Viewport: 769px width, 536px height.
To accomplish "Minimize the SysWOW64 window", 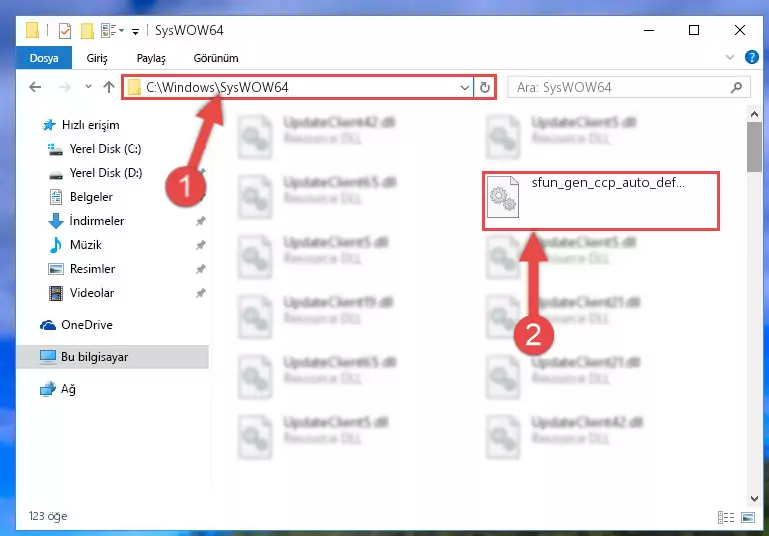I will coord(649,30).
